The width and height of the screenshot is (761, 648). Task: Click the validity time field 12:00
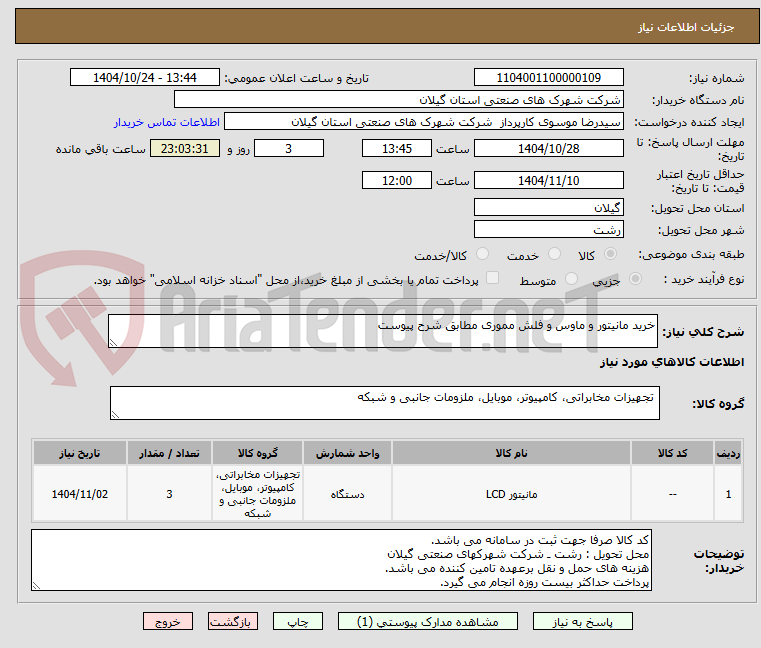pos(397,180)
